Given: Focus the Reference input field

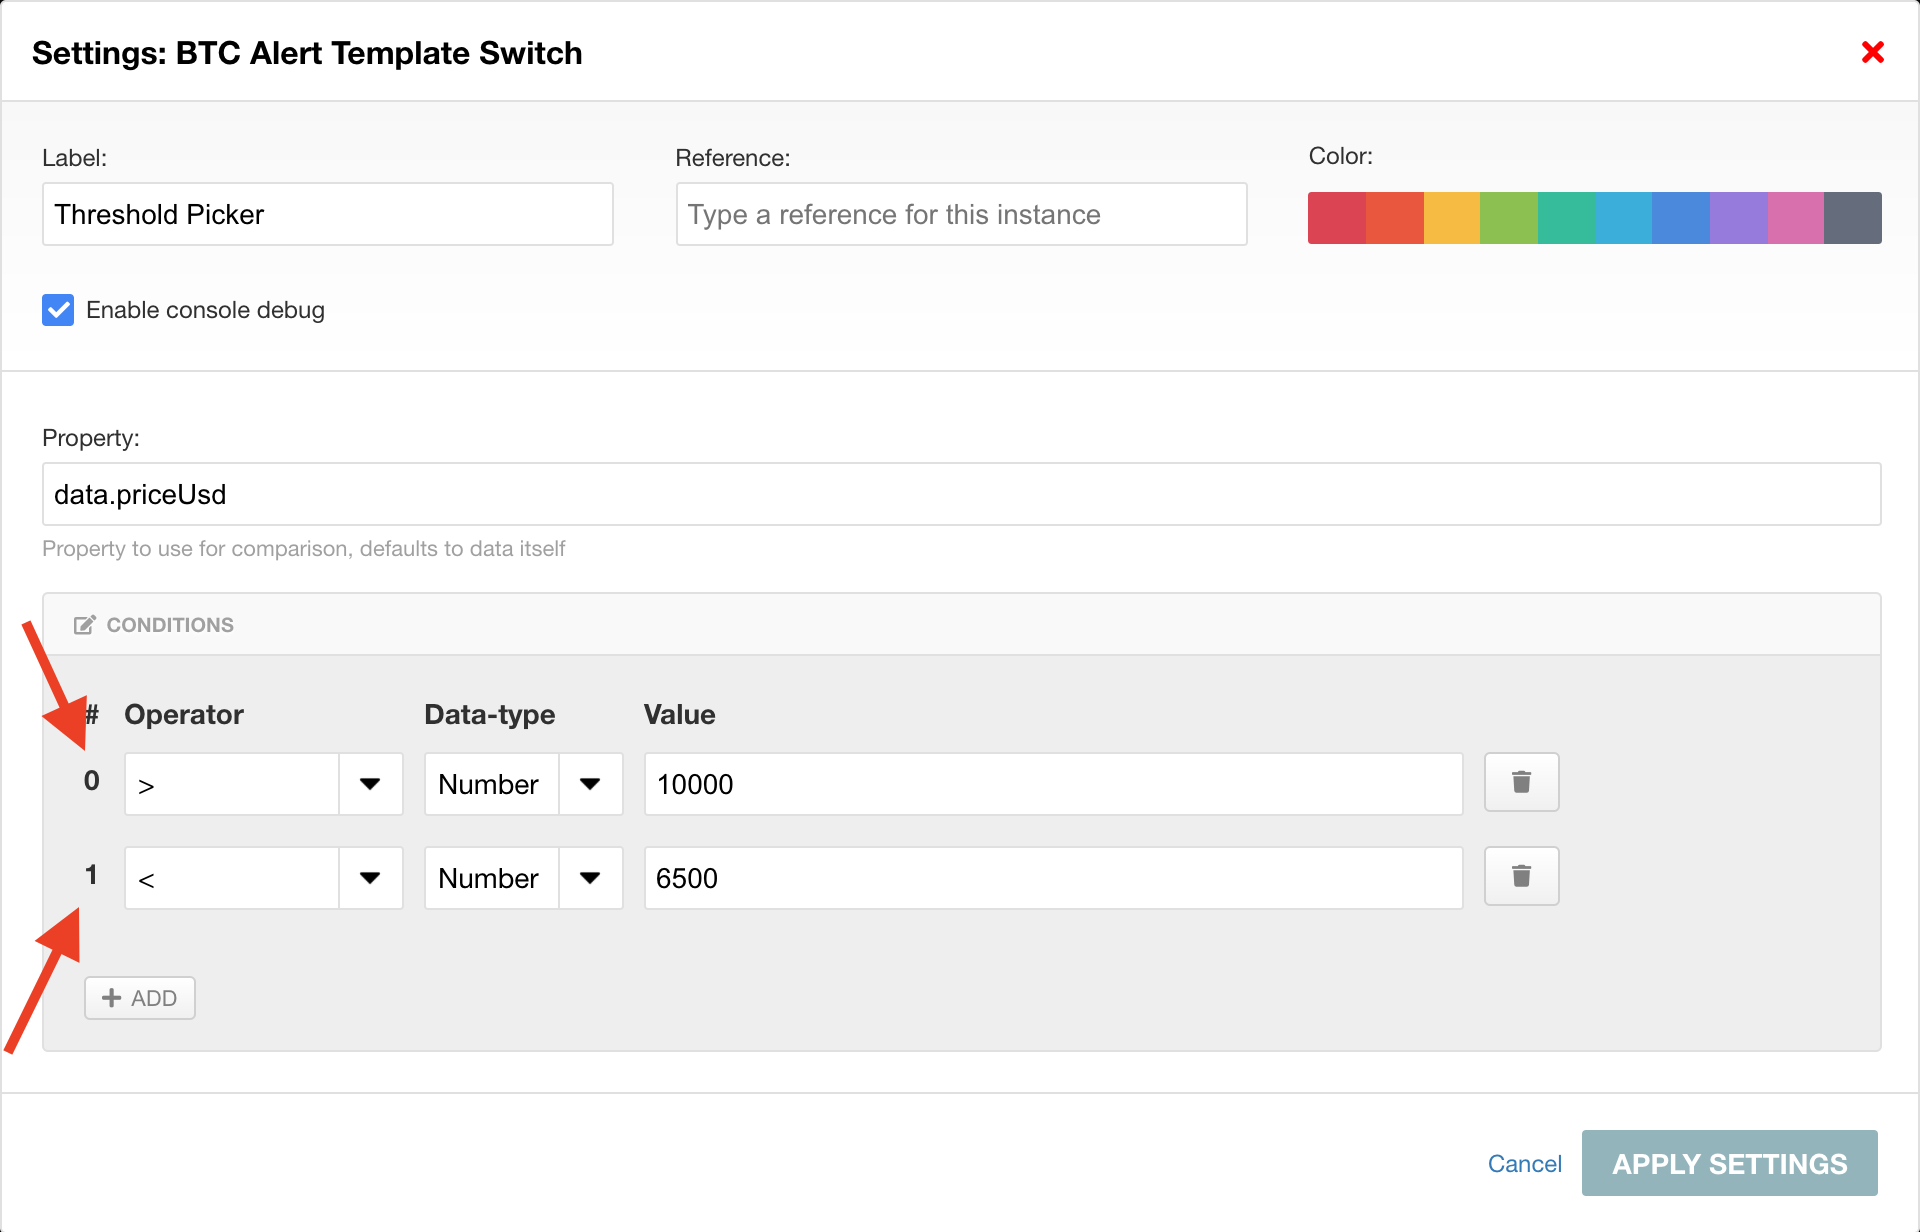Looking at the screenshot, I should coord(961,214).
